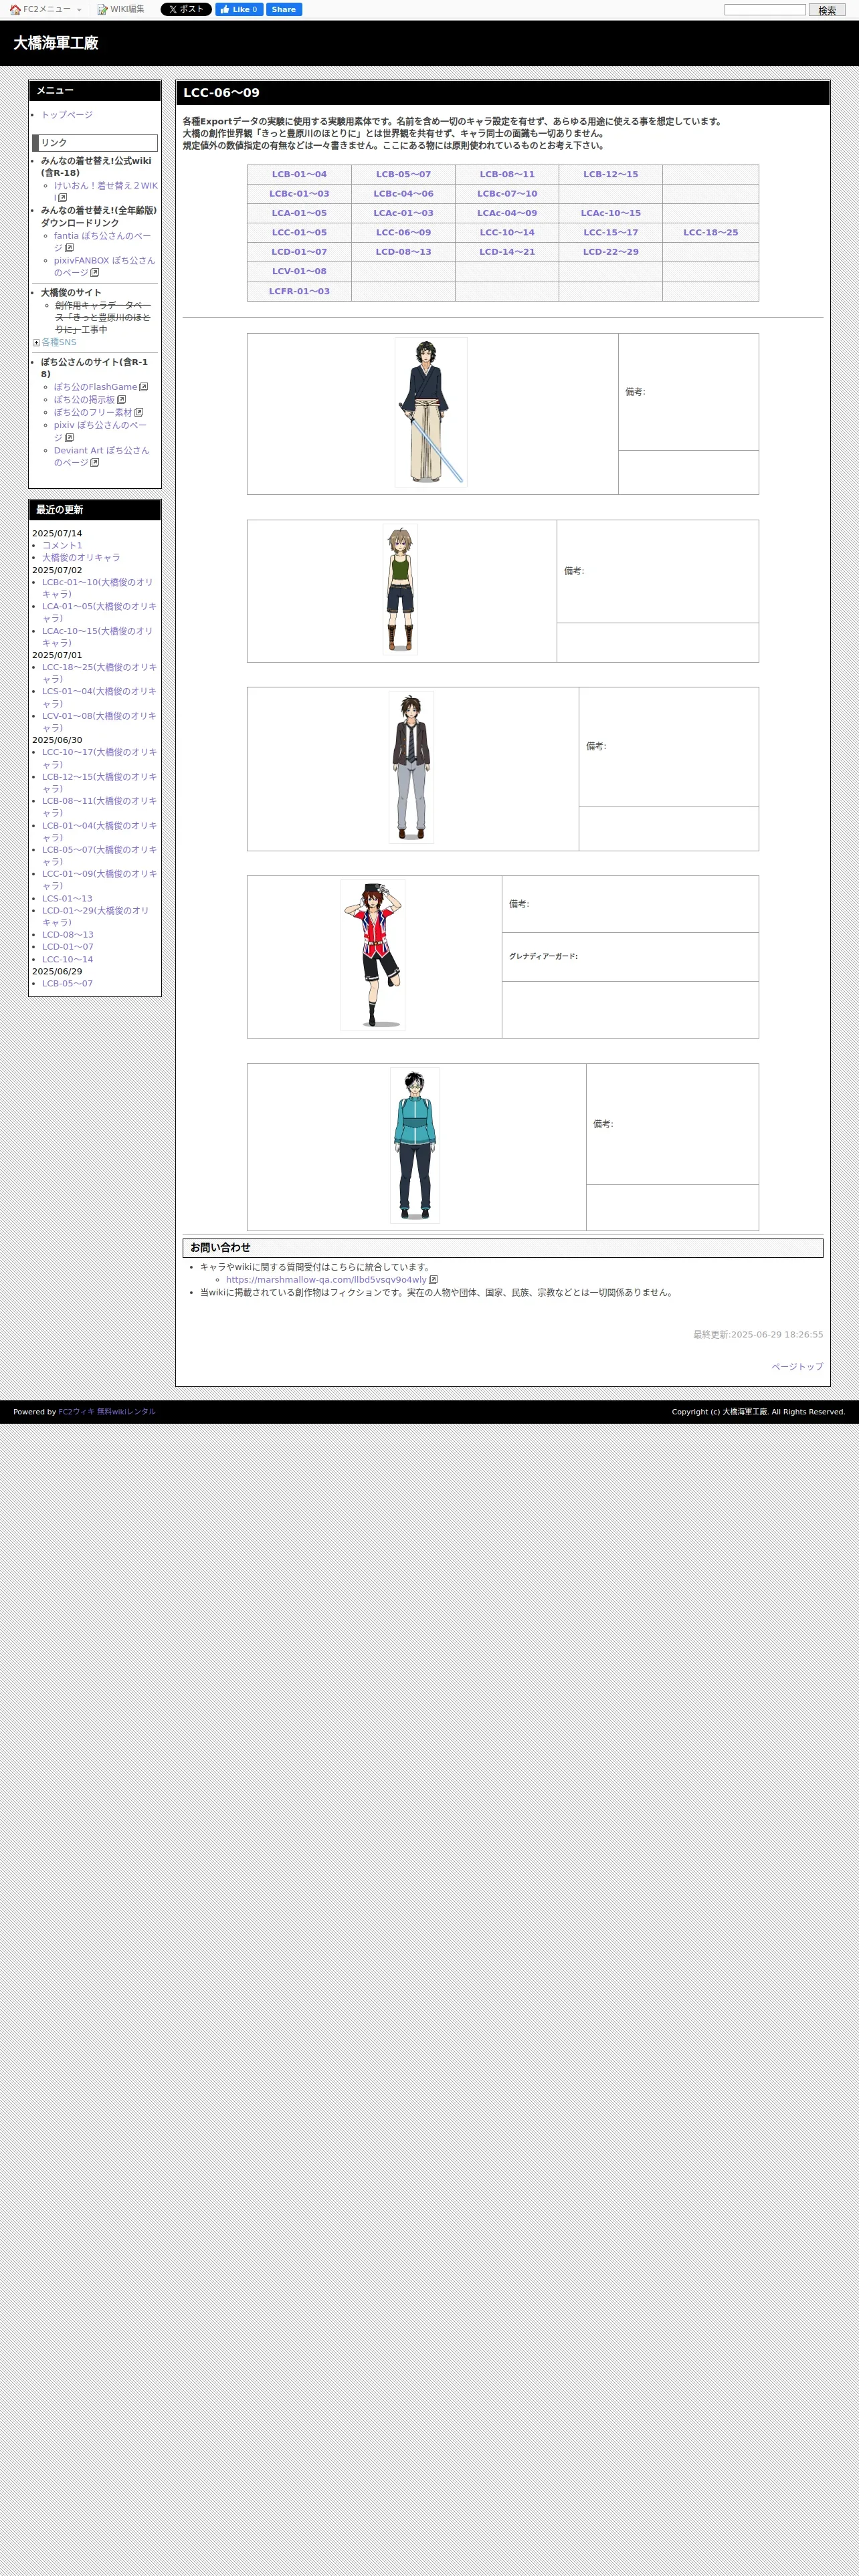Open the 無料wikiレンタル footer link
The image size is (859, 2576).
(x=126, y=1412)
